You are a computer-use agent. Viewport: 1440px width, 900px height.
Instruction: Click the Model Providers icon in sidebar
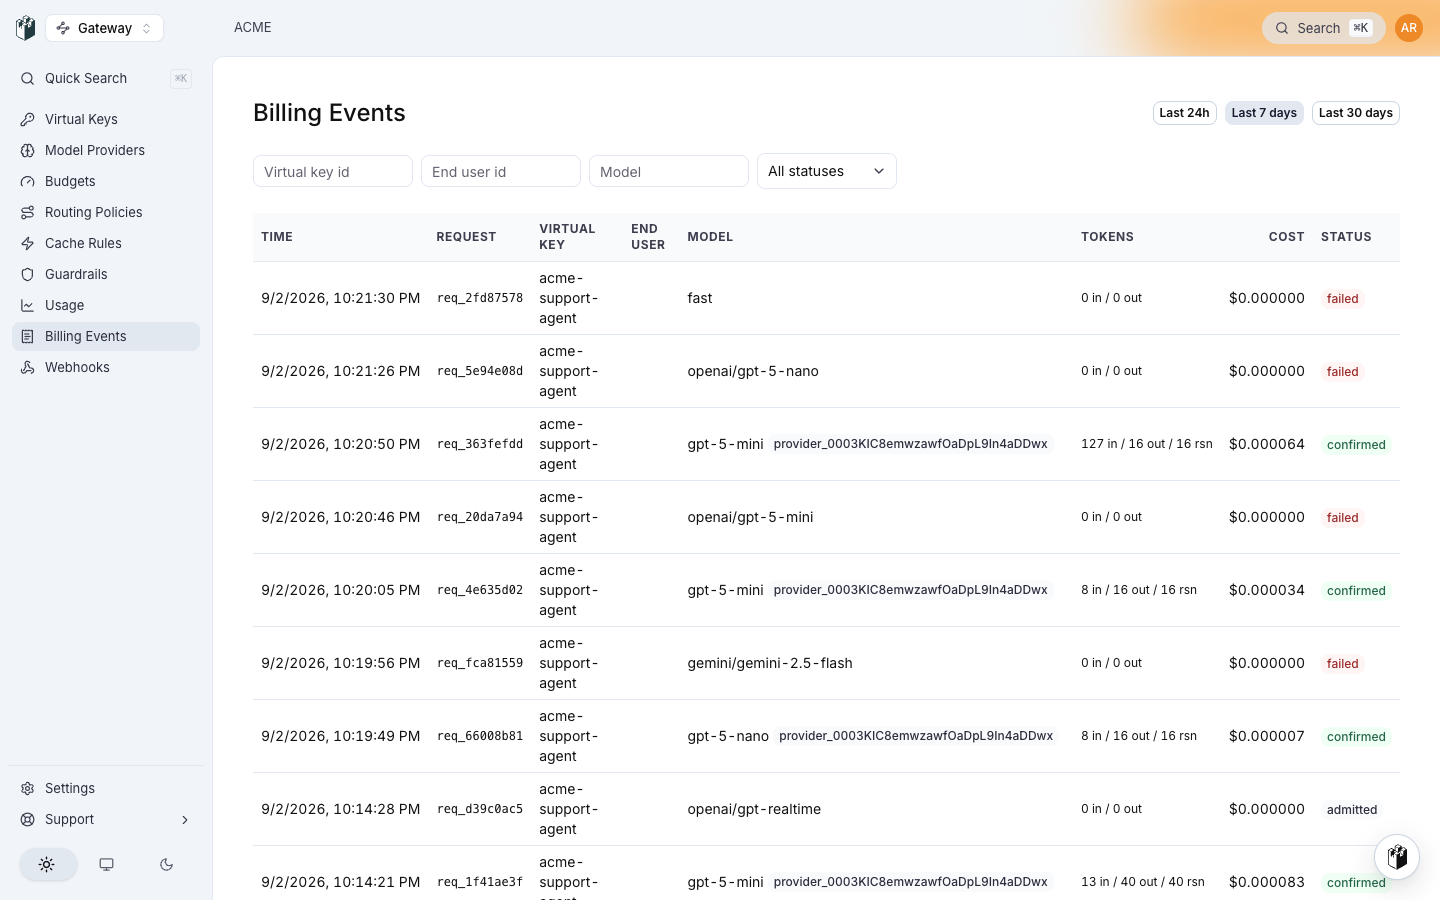28,150
